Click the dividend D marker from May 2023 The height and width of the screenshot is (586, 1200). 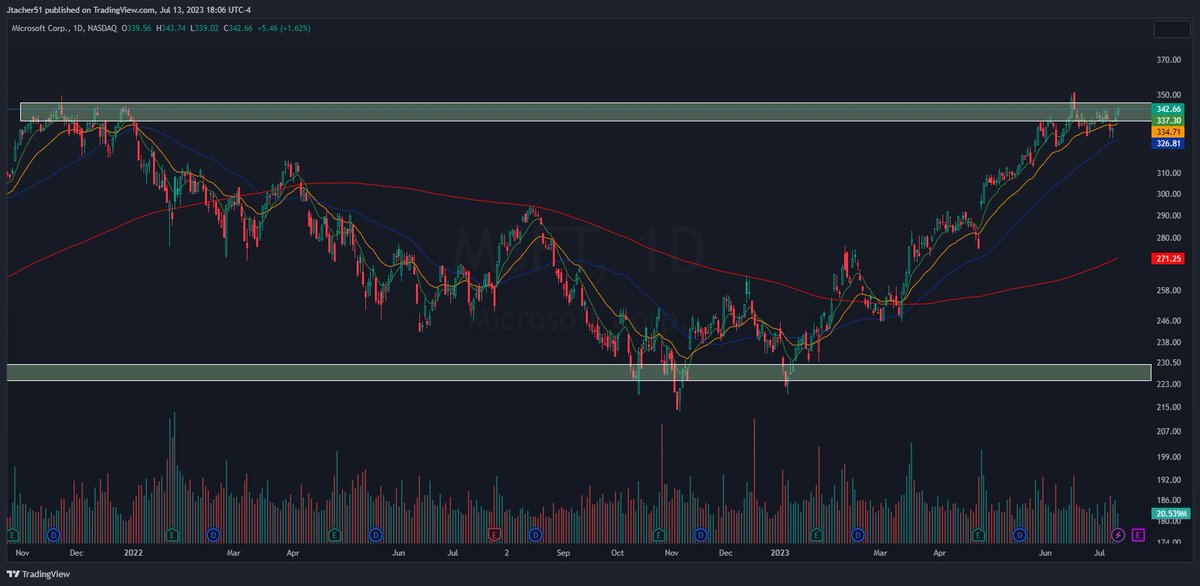[1019, 535]
